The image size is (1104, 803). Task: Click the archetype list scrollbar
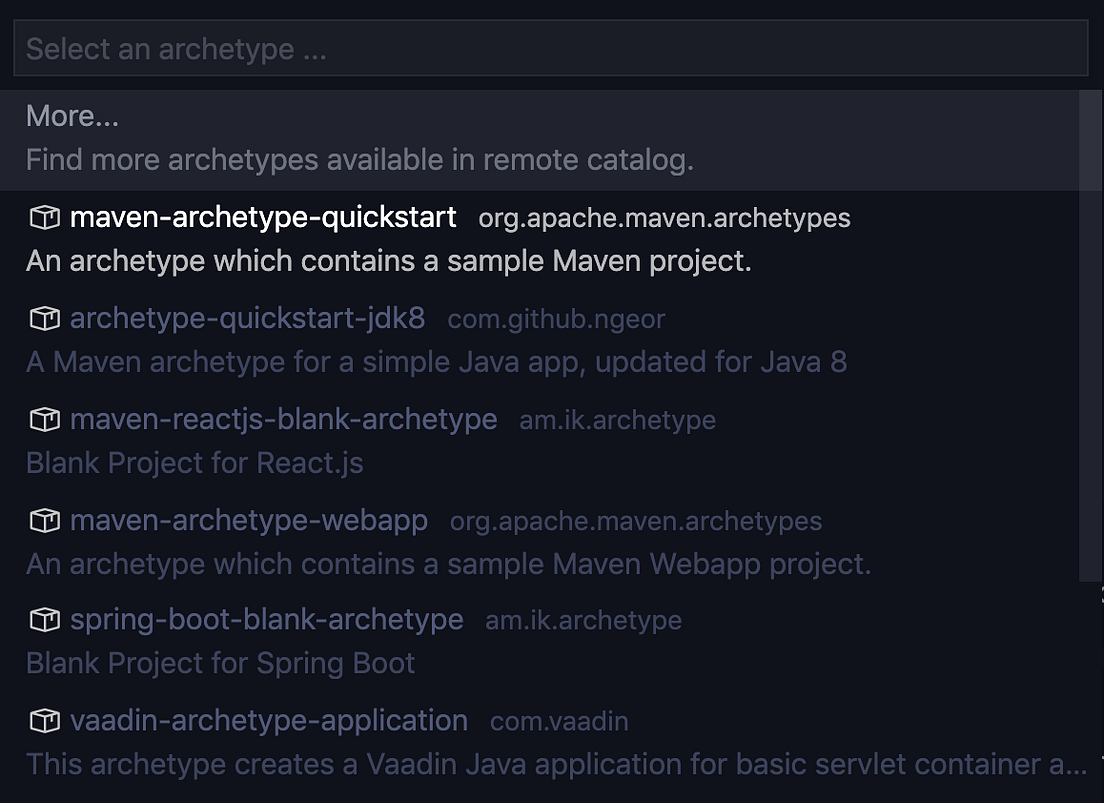[1090, 335]
